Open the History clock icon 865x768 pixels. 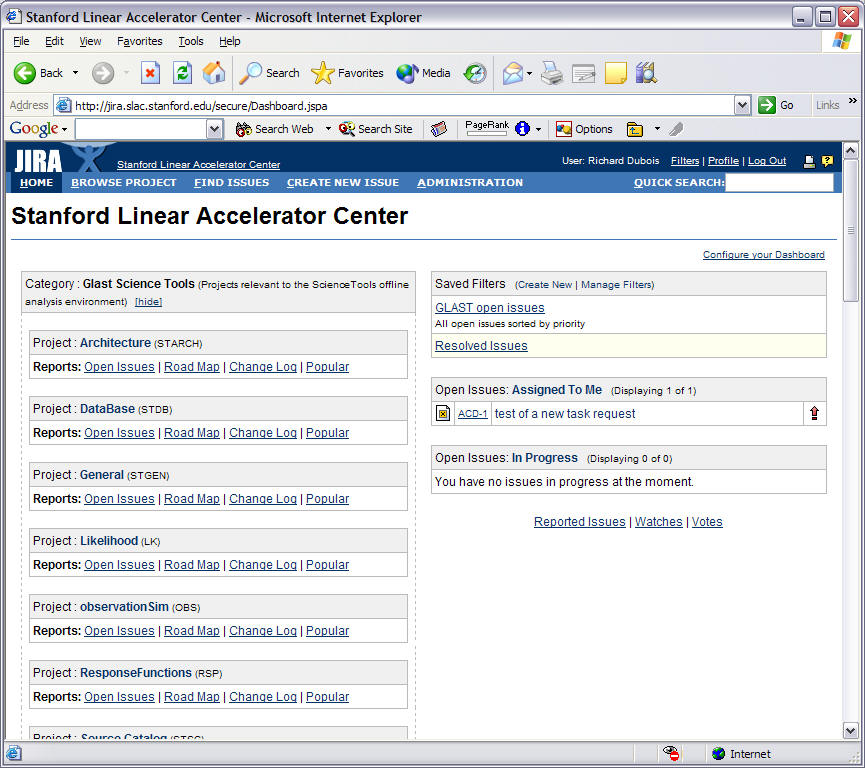coord(475,73)
